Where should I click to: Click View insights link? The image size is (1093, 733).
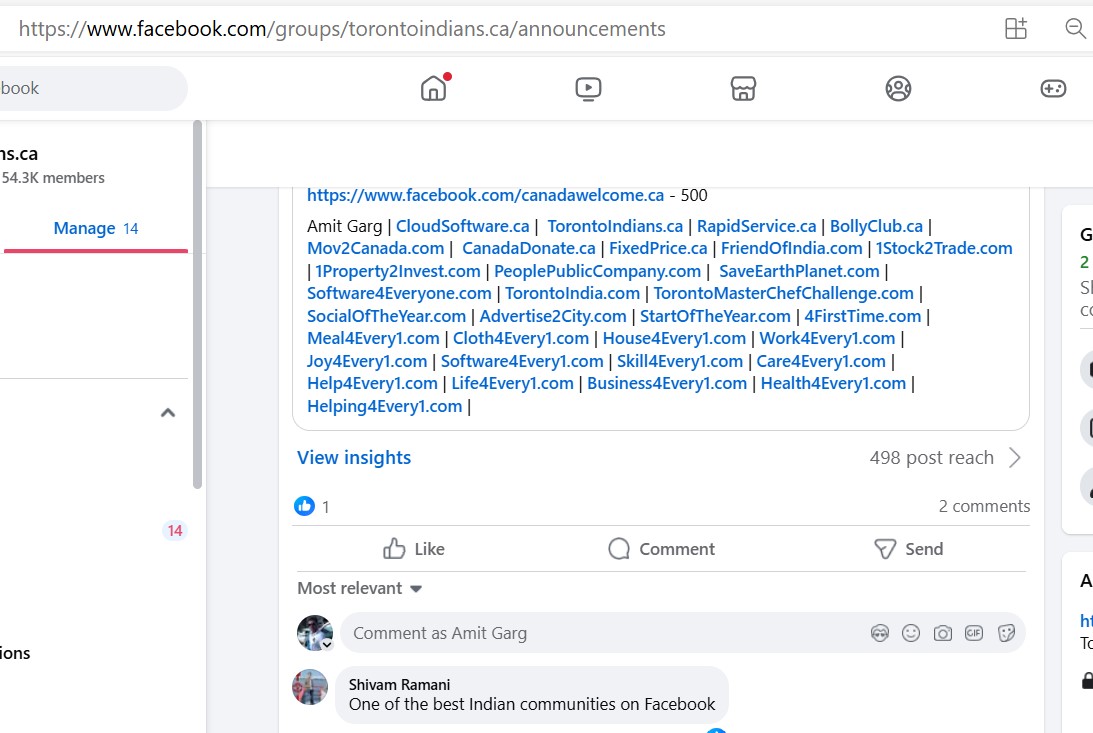coord(354,458)
